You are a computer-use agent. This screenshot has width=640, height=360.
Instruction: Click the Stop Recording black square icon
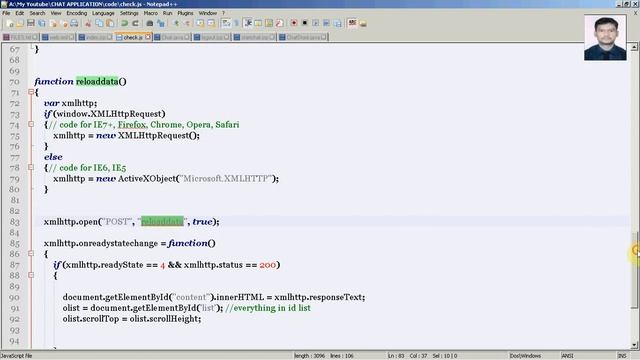tap(304, 23)
